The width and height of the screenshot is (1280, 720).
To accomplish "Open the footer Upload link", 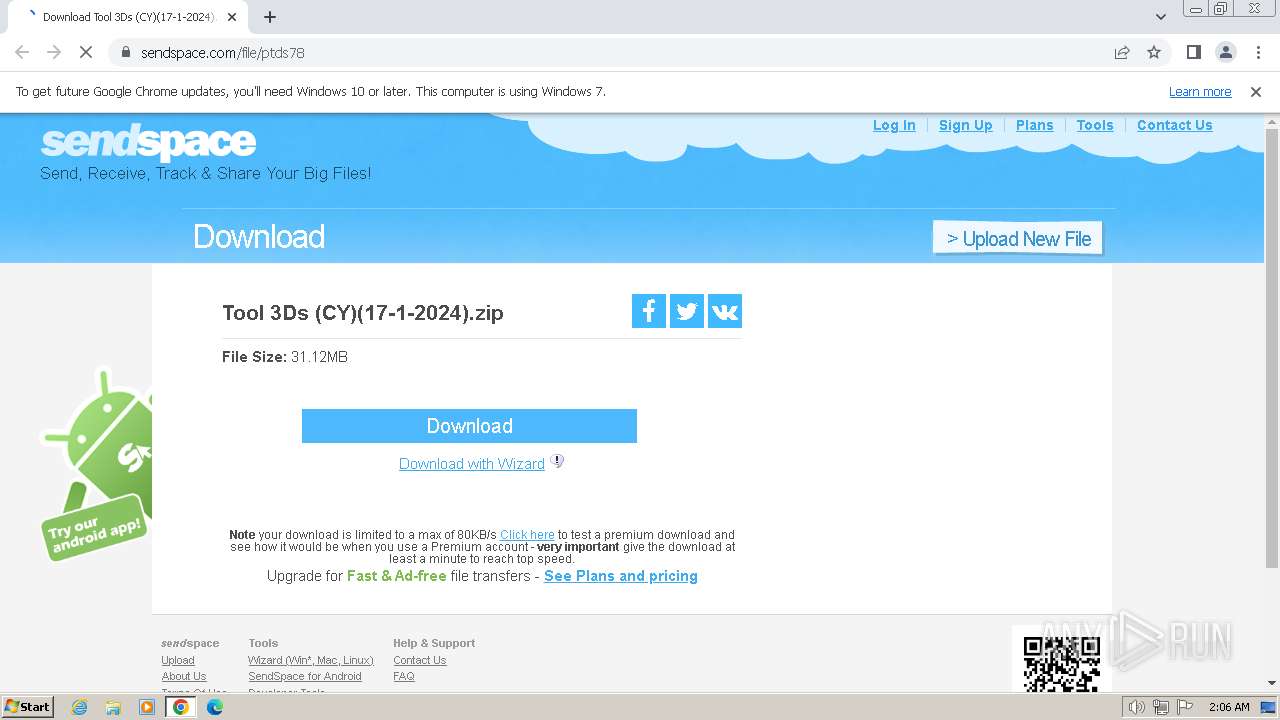I will click(178, 660).
